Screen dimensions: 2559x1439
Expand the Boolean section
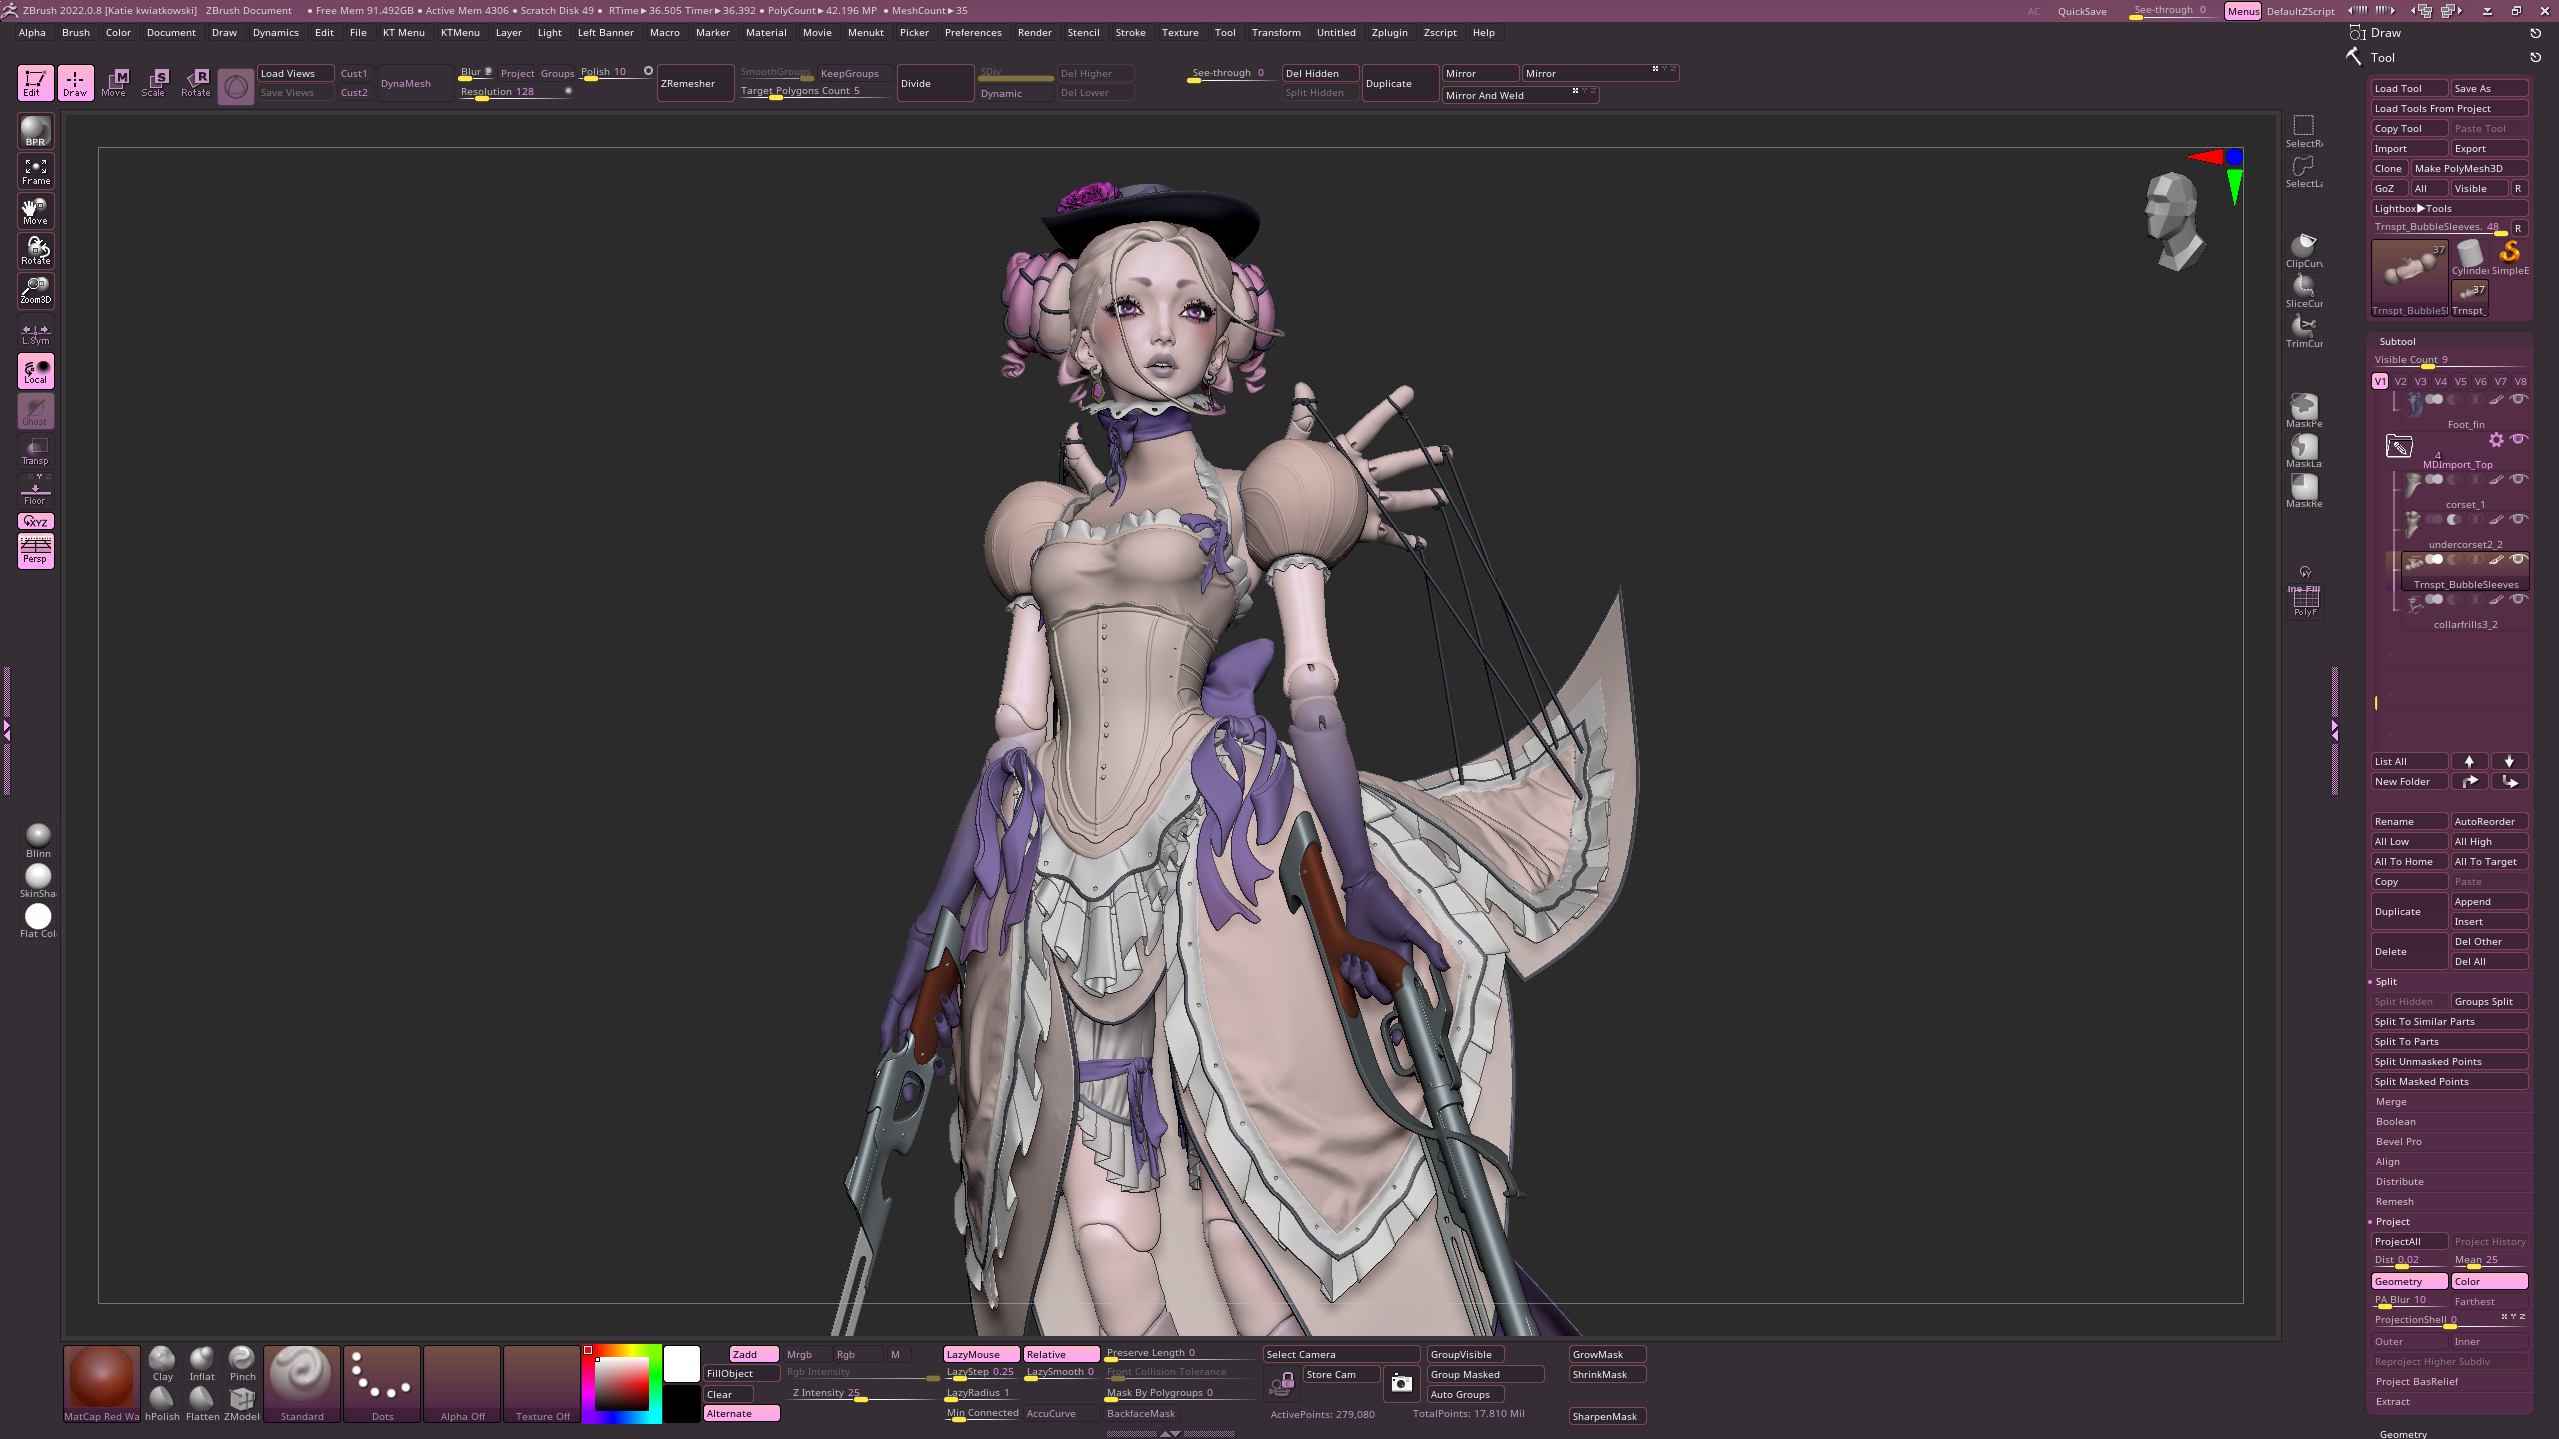2395,1121
